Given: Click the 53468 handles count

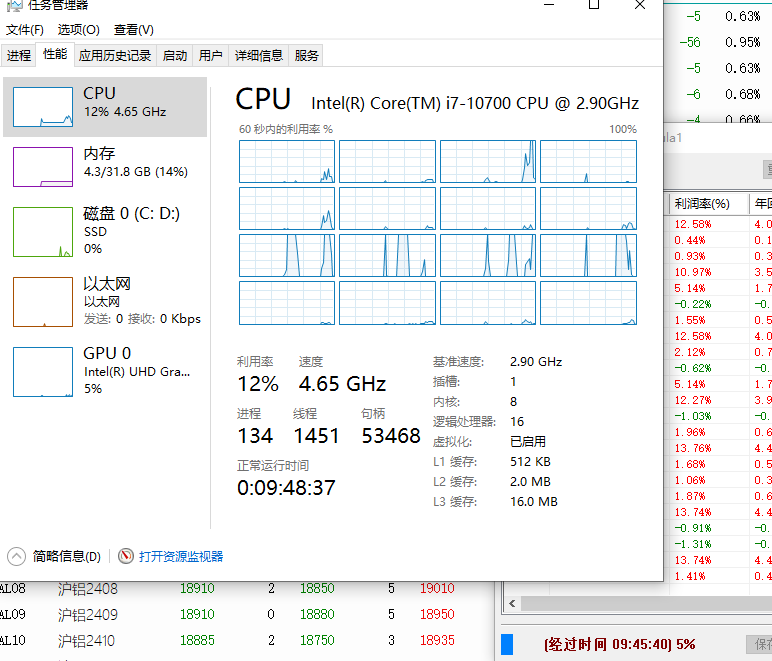Looking at the screenshot, I should [391, 436].
